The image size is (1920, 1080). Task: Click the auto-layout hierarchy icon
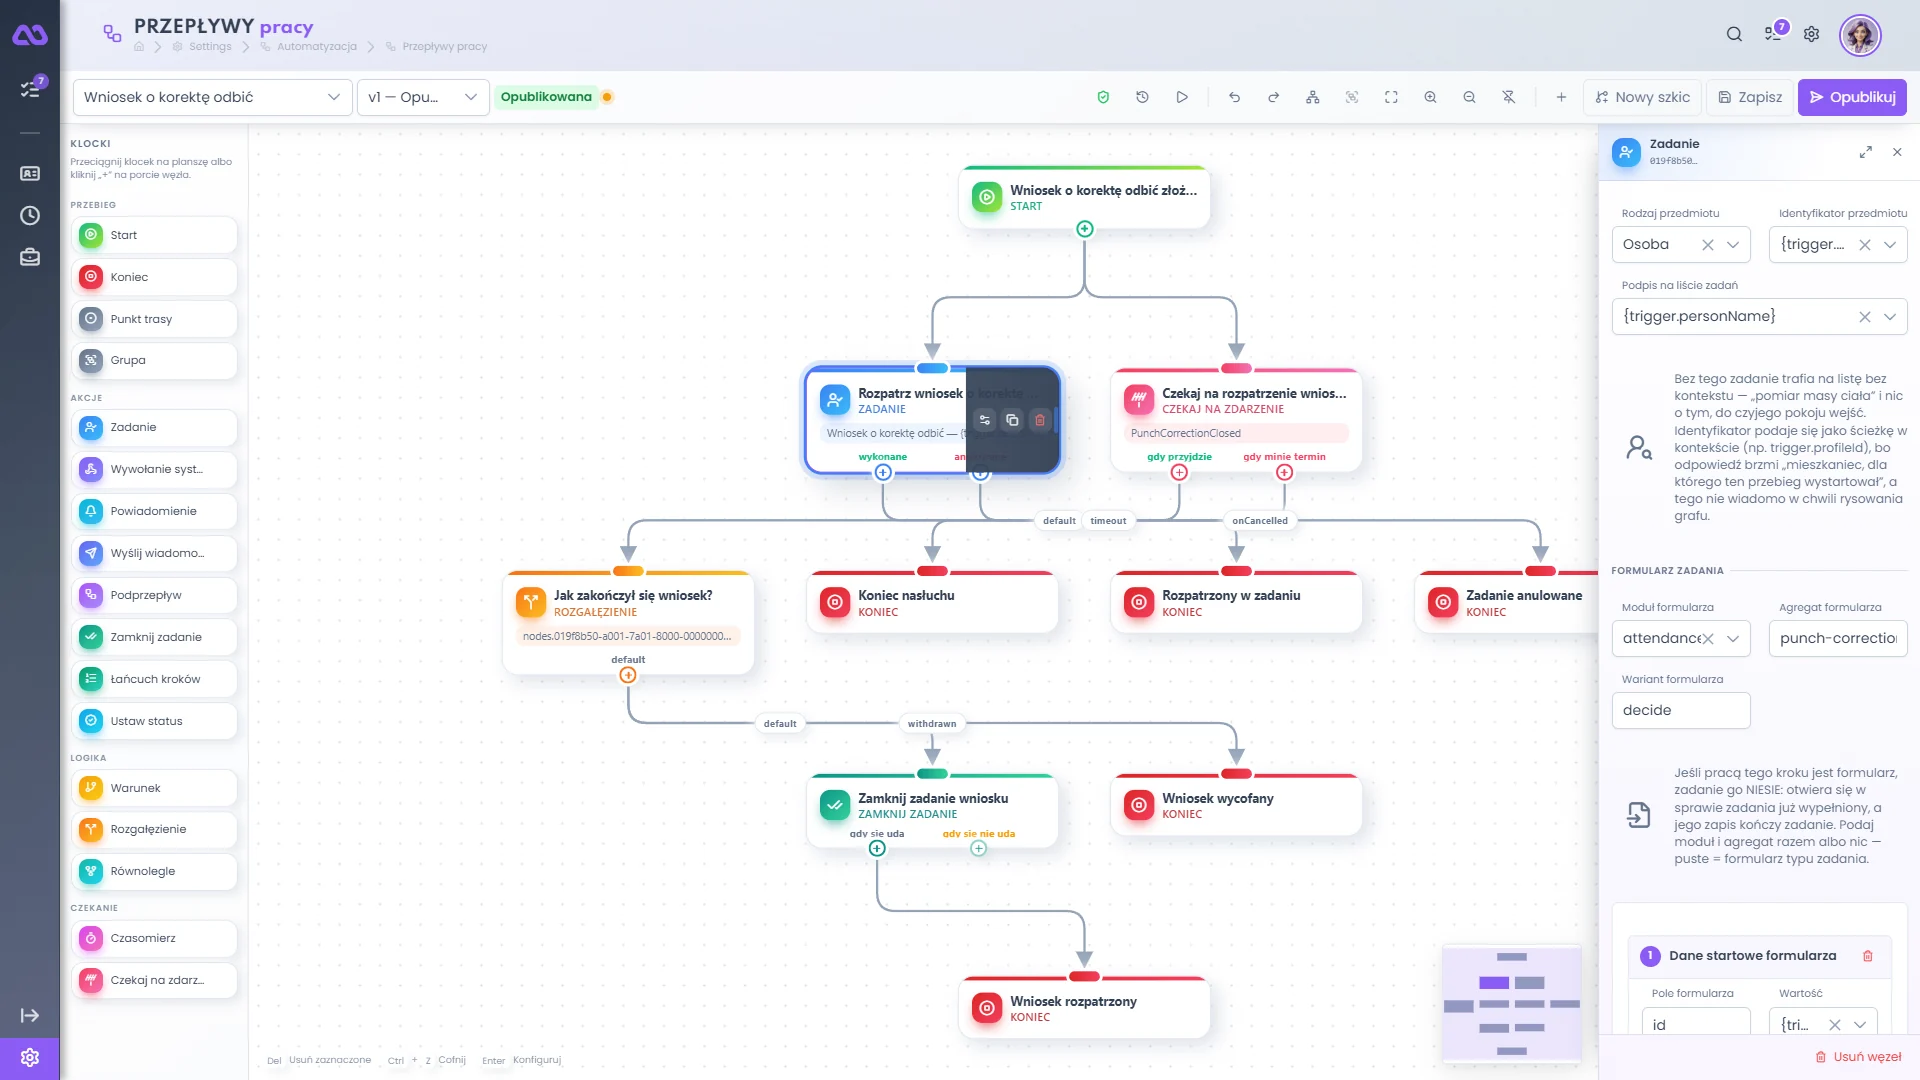tap(1312, 97)
